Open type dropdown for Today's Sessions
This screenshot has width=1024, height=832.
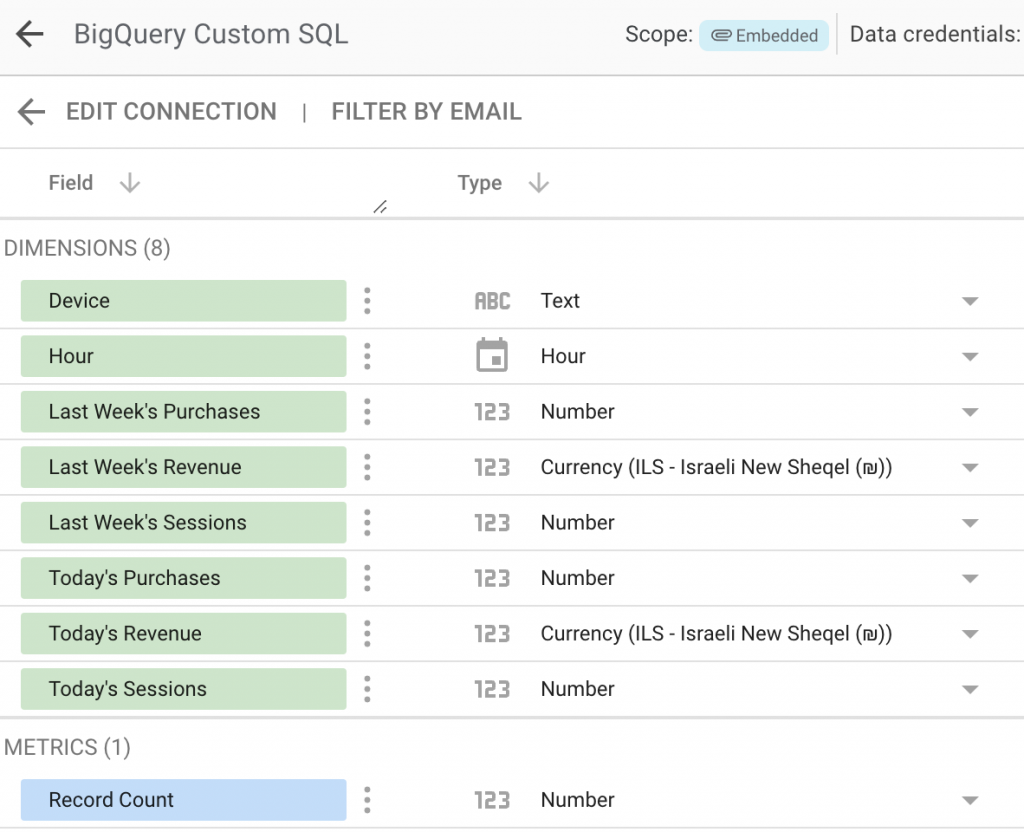pos(970,690)
